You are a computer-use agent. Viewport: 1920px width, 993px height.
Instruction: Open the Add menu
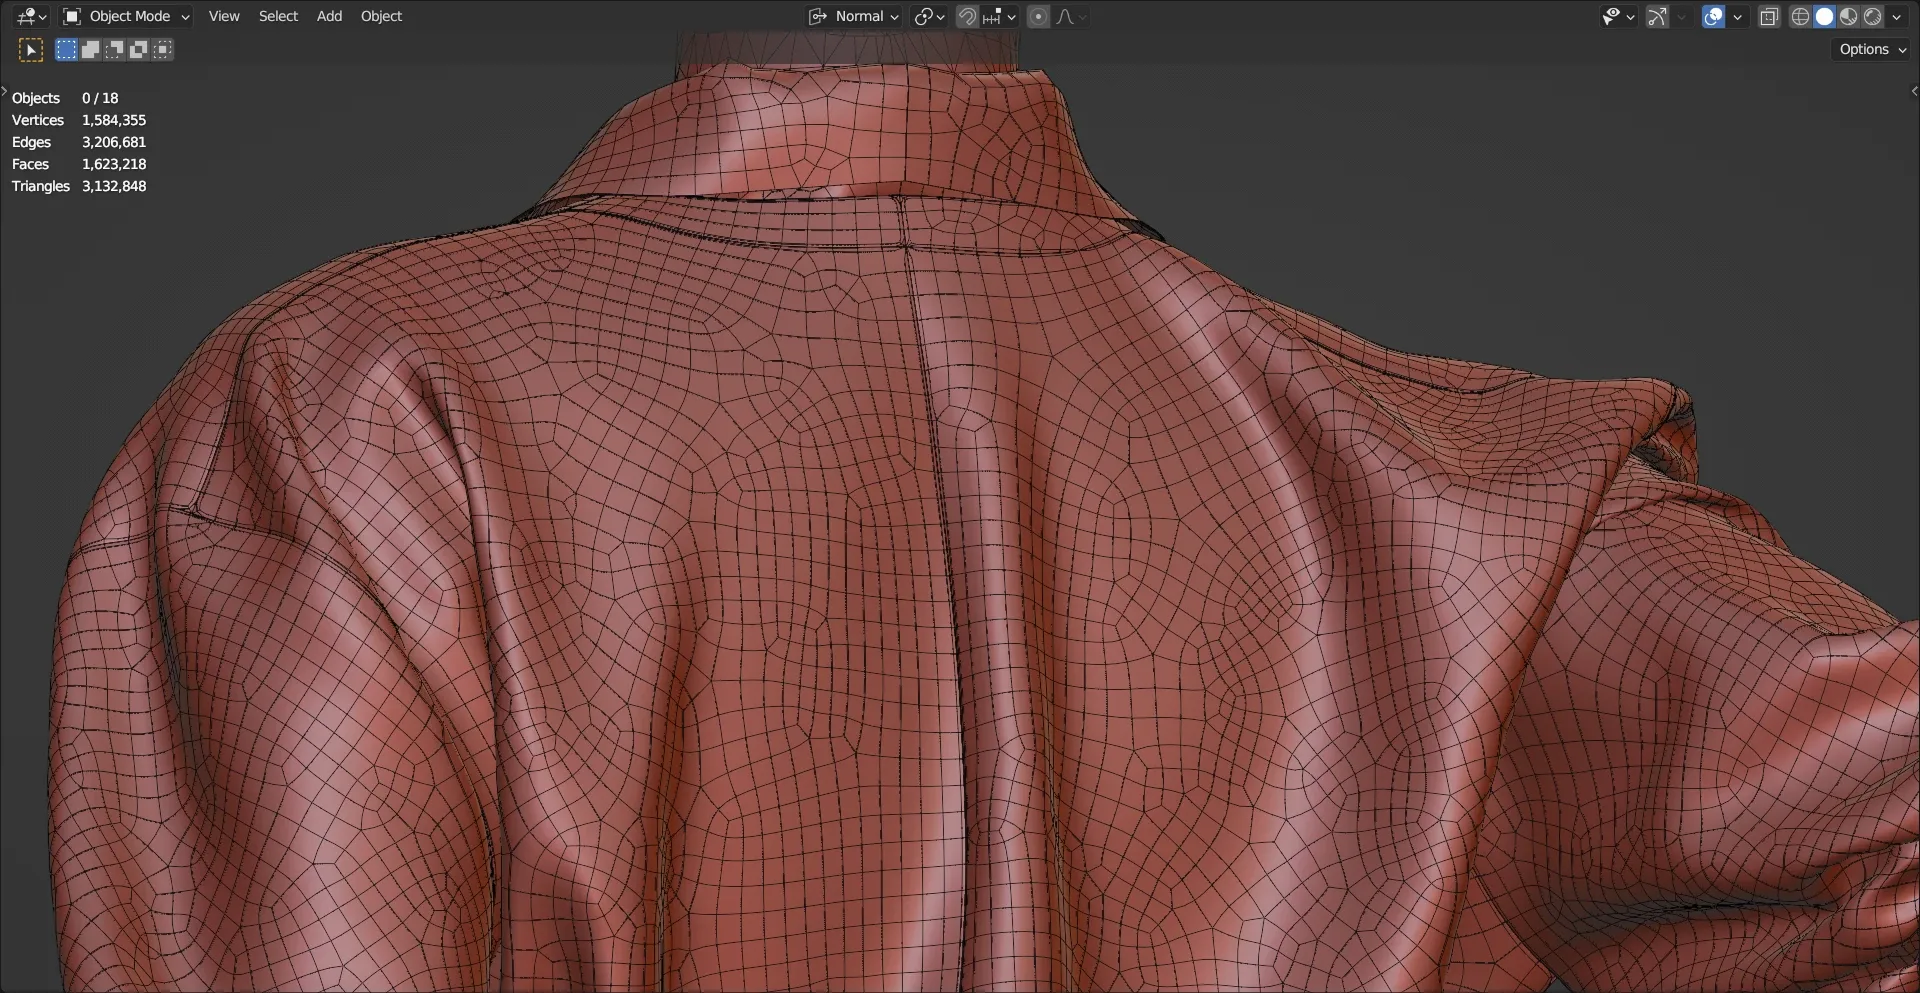(329, 16)
